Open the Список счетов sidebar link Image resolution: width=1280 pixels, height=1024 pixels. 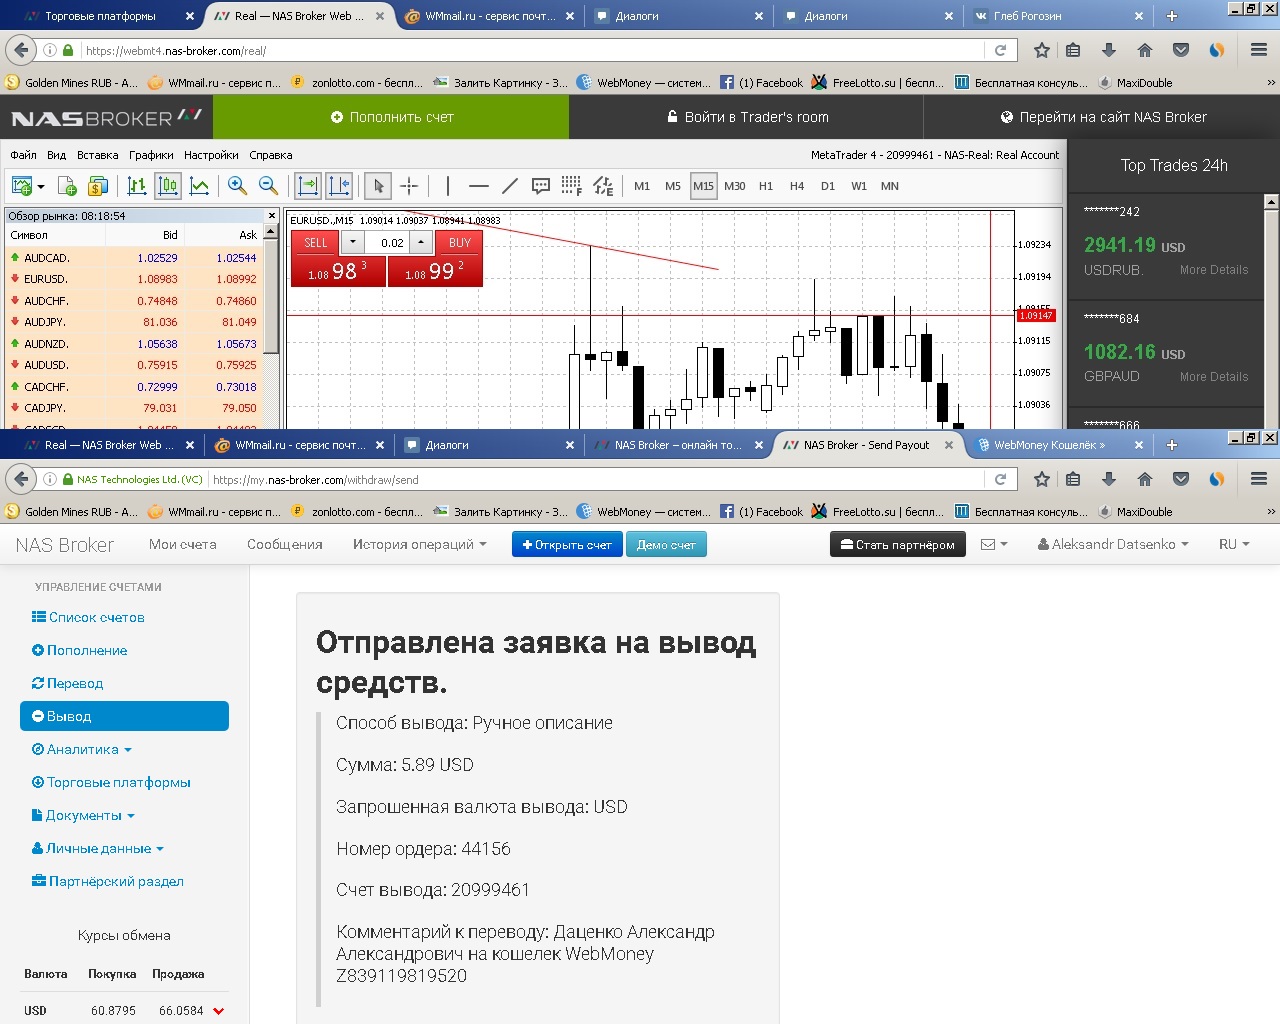point(88,617)
